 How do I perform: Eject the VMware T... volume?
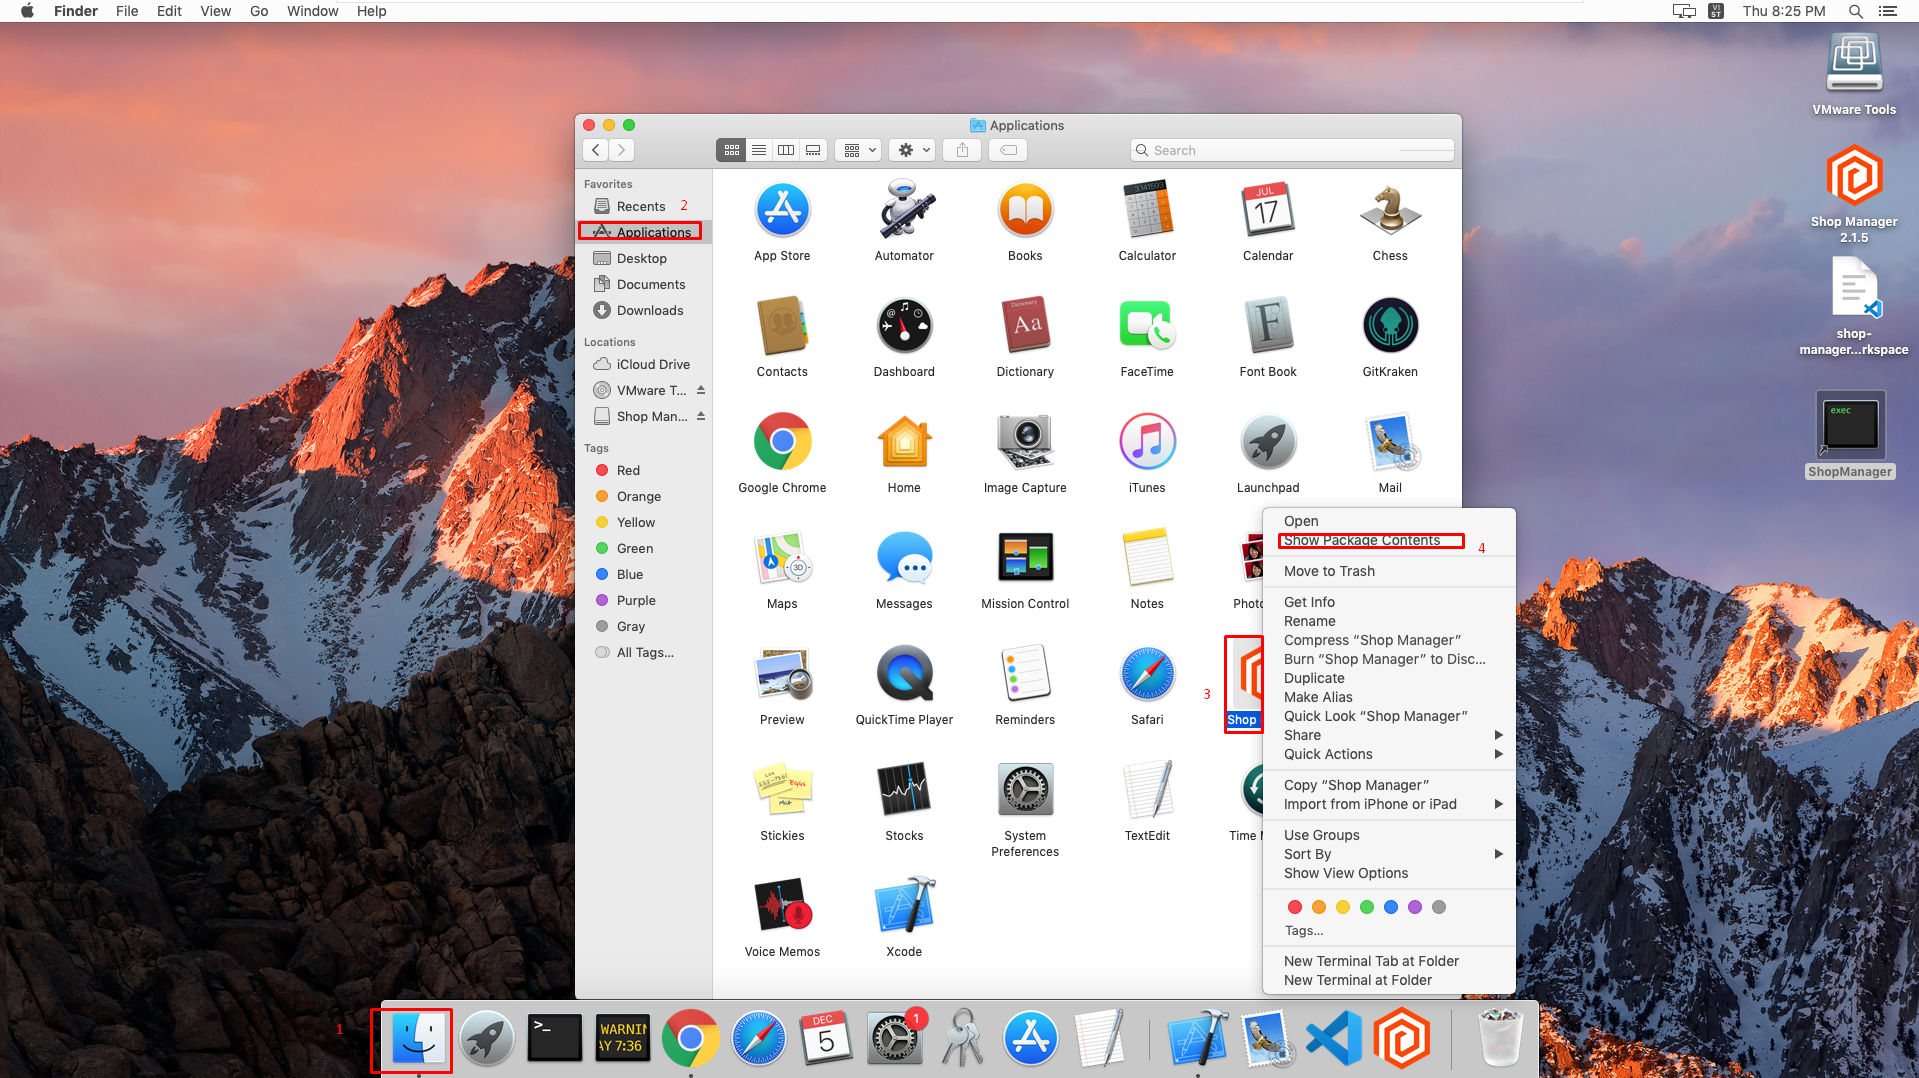click(x=701, y=390)
